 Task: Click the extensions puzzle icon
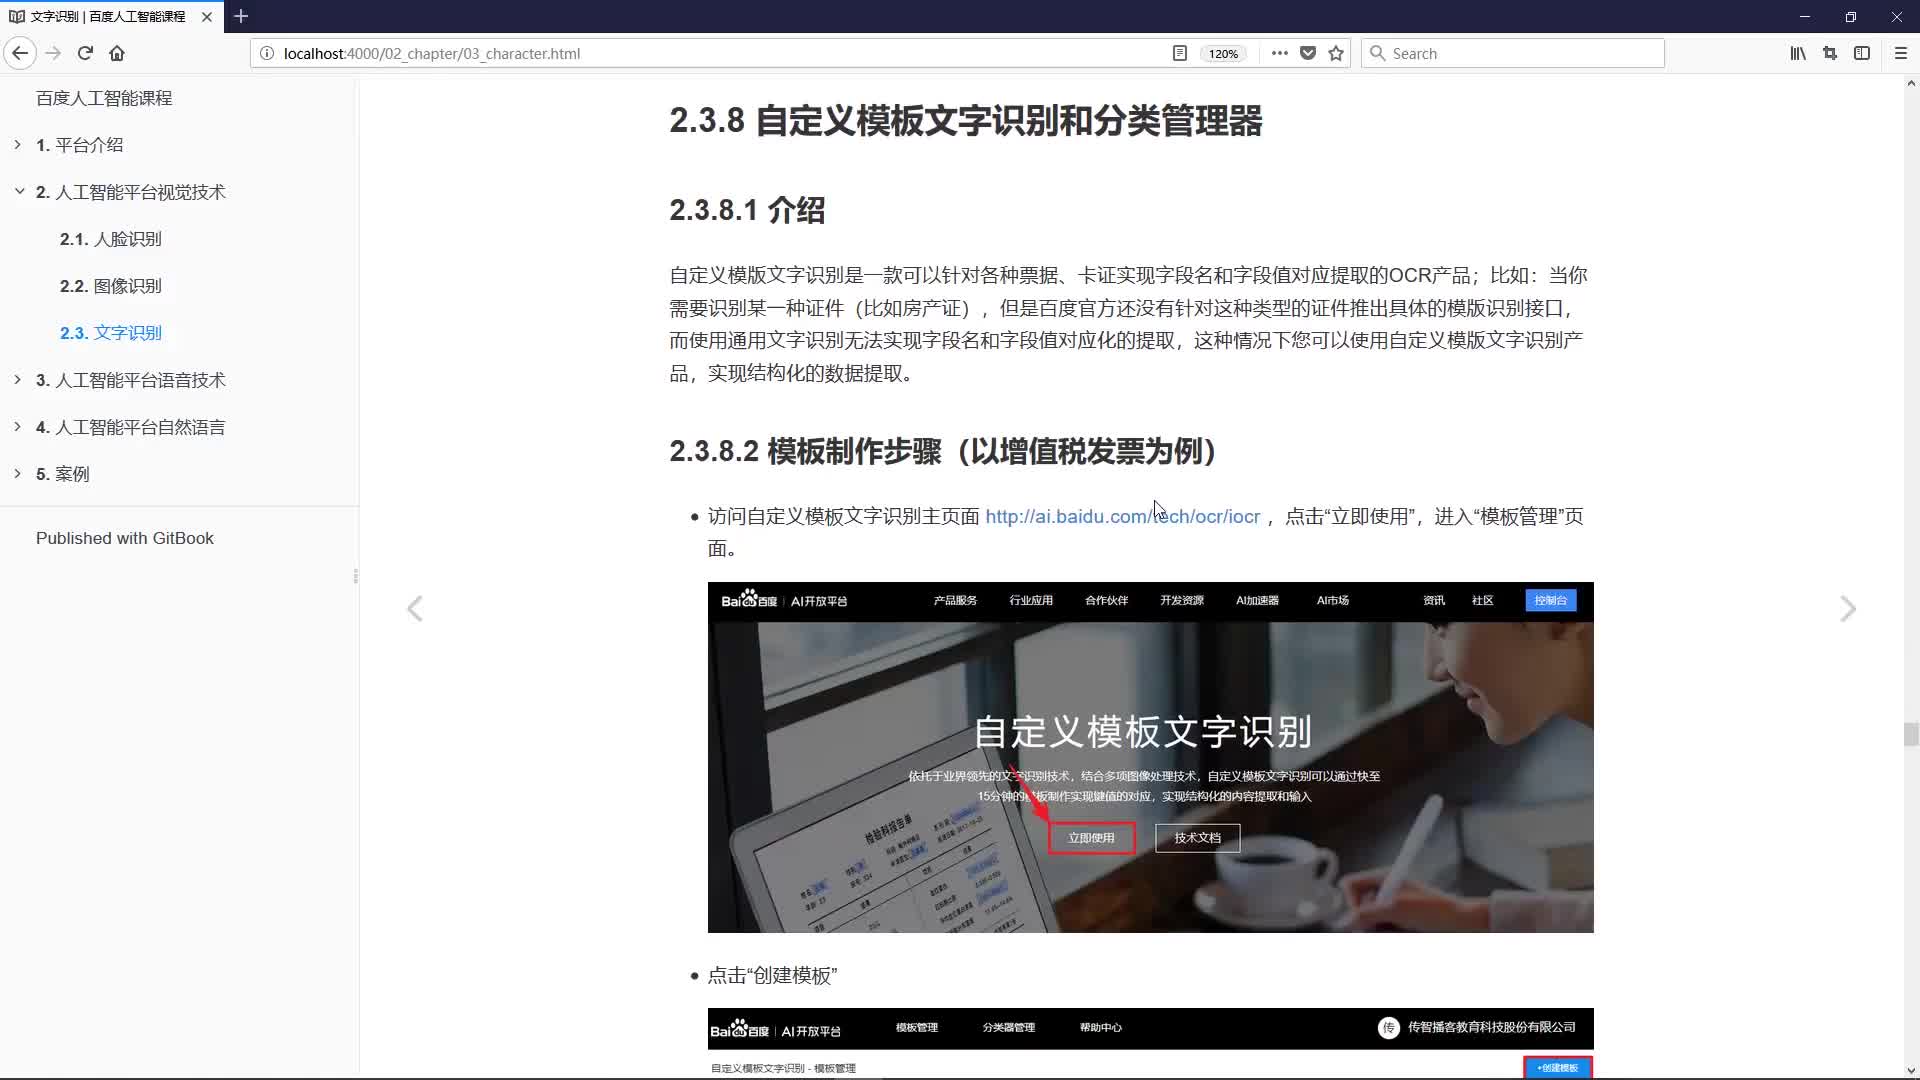1832,53
